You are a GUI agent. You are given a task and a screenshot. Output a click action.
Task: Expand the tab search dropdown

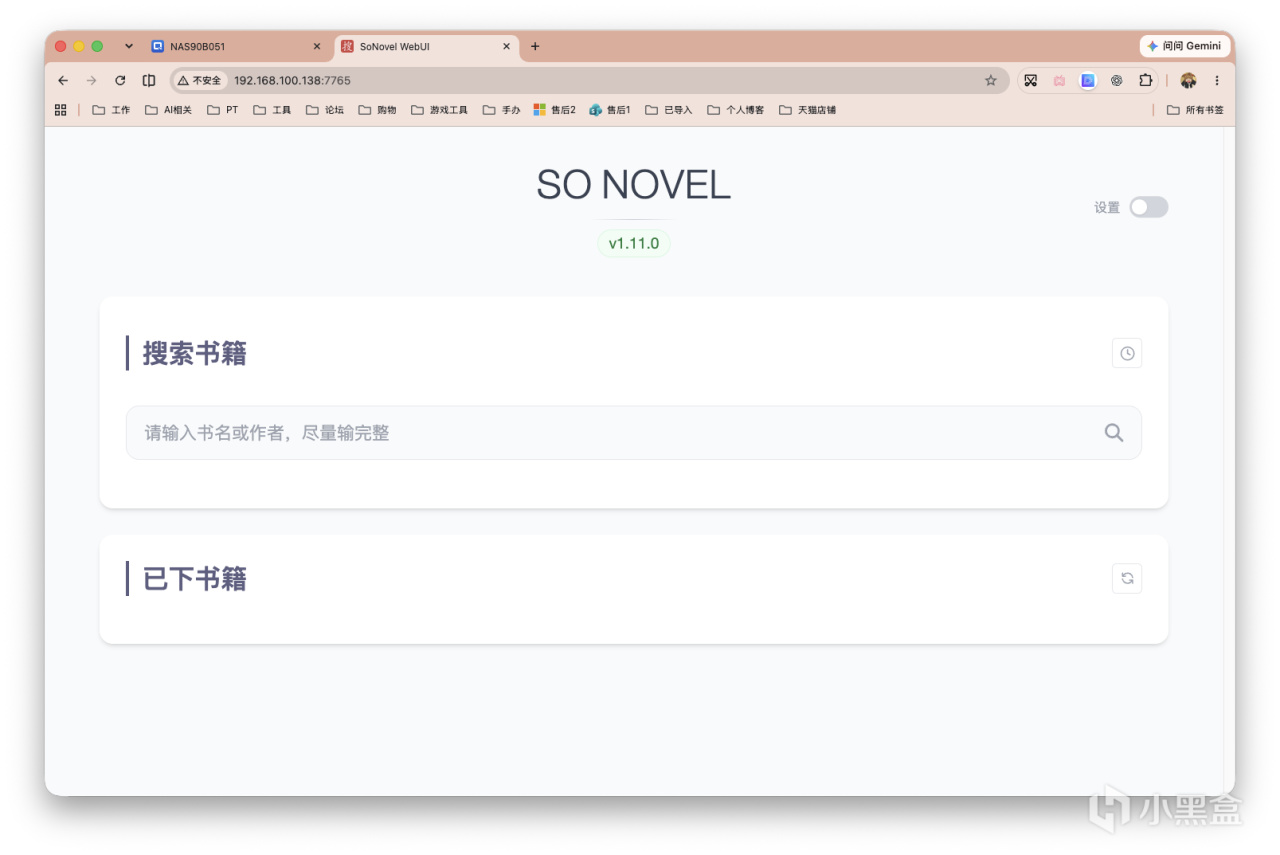(x=129, y=46)
